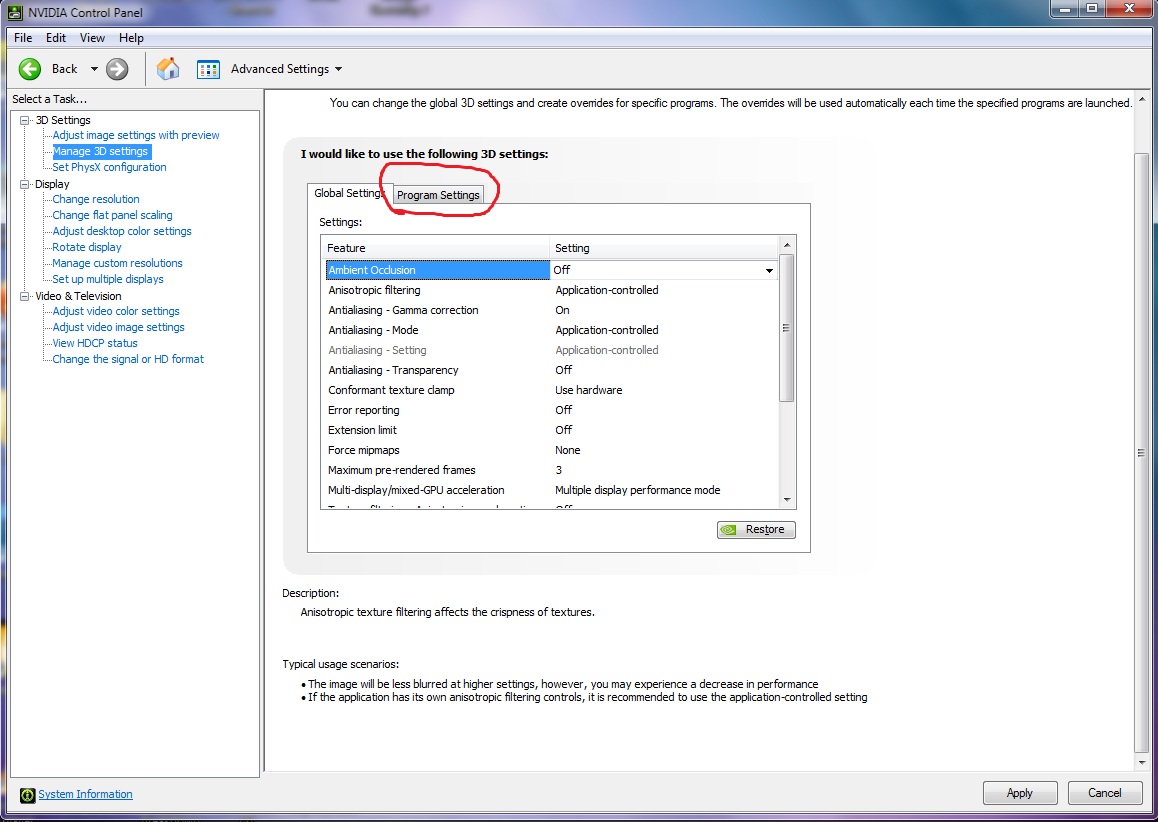Screen dimensions: 1158x822
Task: Click the Cancel button
Action: 1105,792
